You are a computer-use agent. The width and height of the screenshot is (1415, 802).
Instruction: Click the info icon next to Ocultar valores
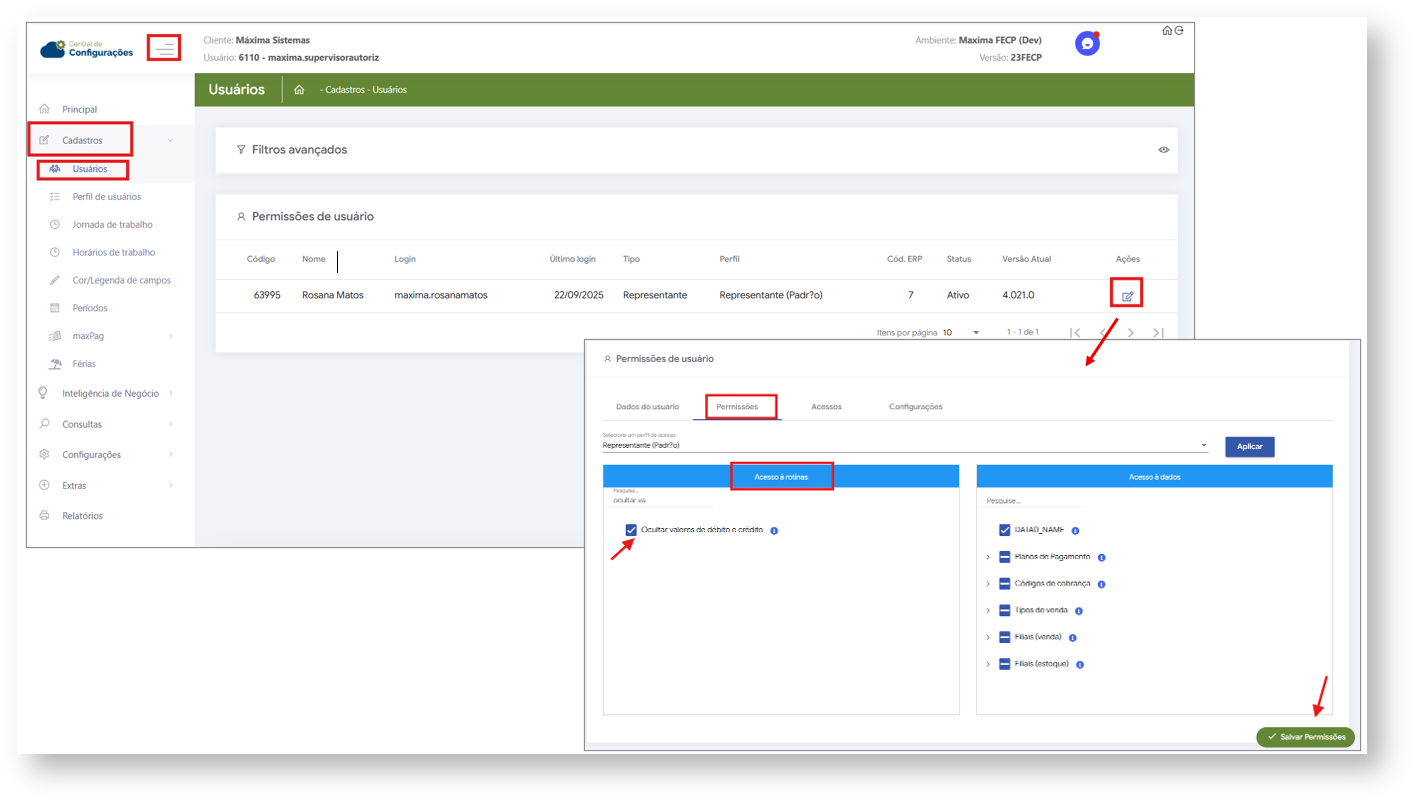774,530
